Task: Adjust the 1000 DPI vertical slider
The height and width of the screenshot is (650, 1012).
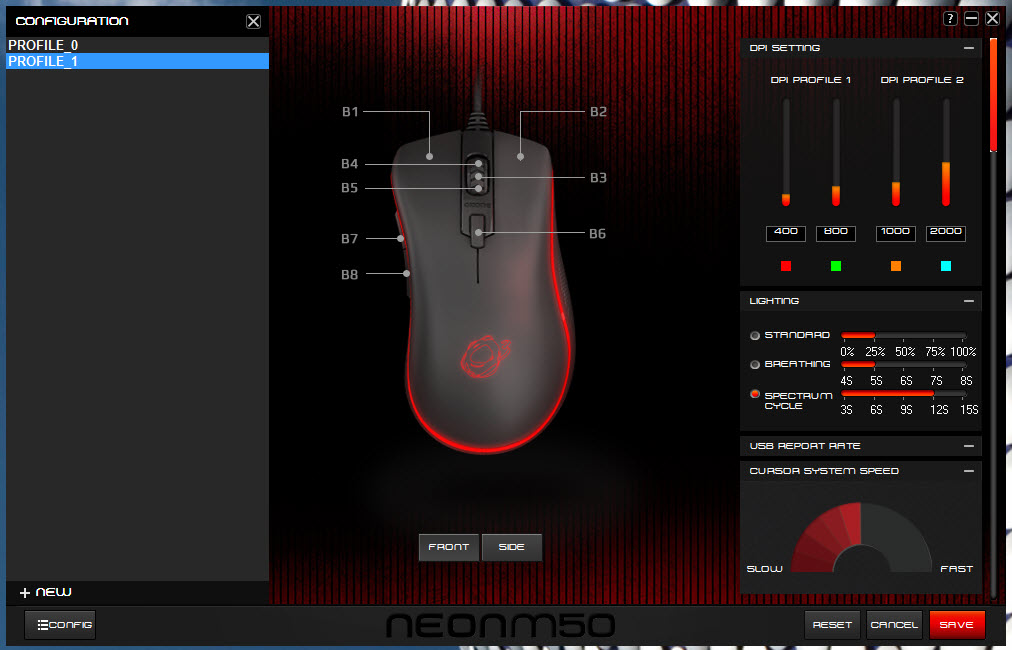Action: [x=896, y=152]
